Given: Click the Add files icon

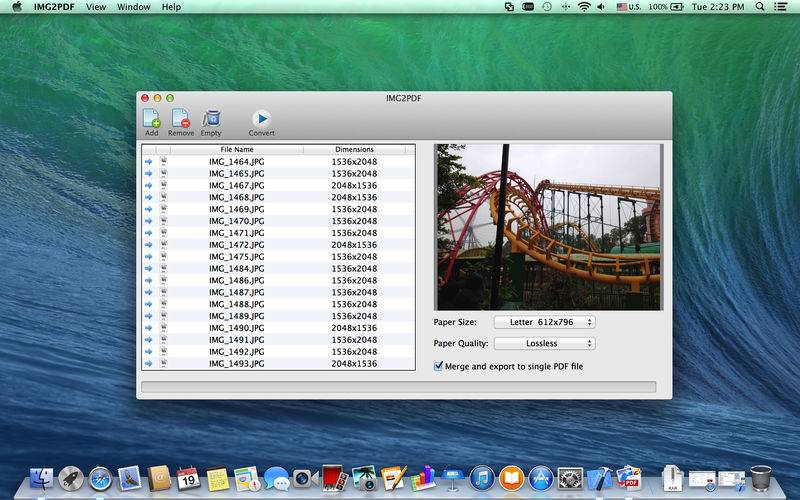Looking at the screenshot, I should point(151,120).
